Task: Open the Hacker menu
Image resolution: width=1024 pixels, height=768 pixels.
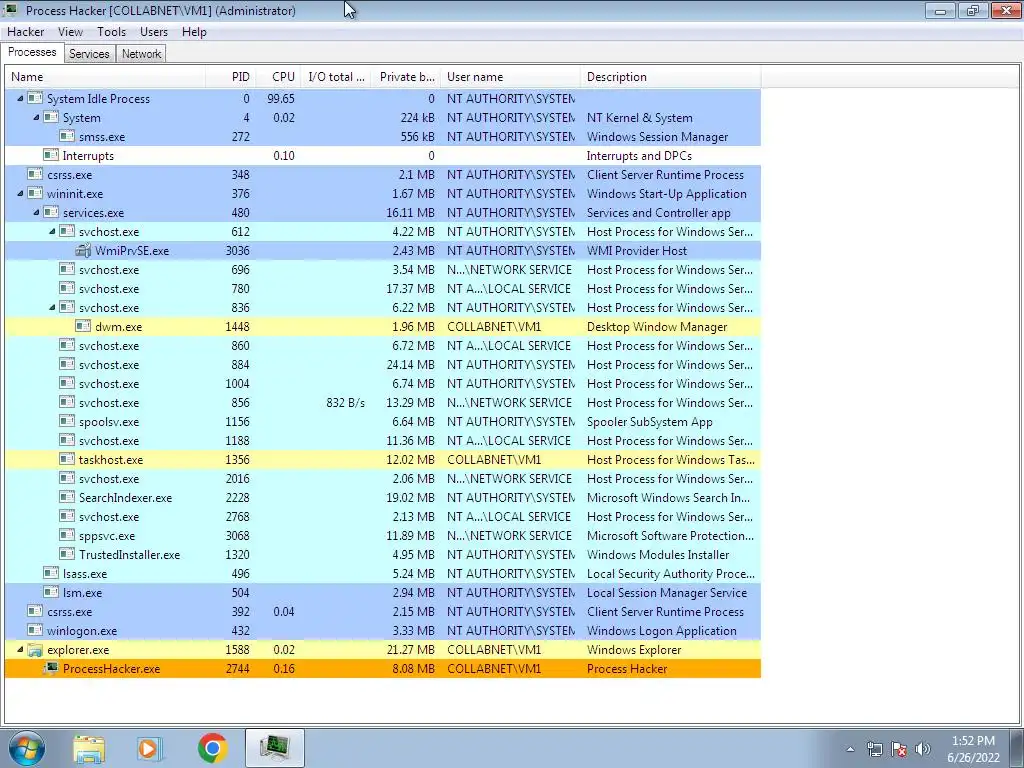Action: point(25,32)
